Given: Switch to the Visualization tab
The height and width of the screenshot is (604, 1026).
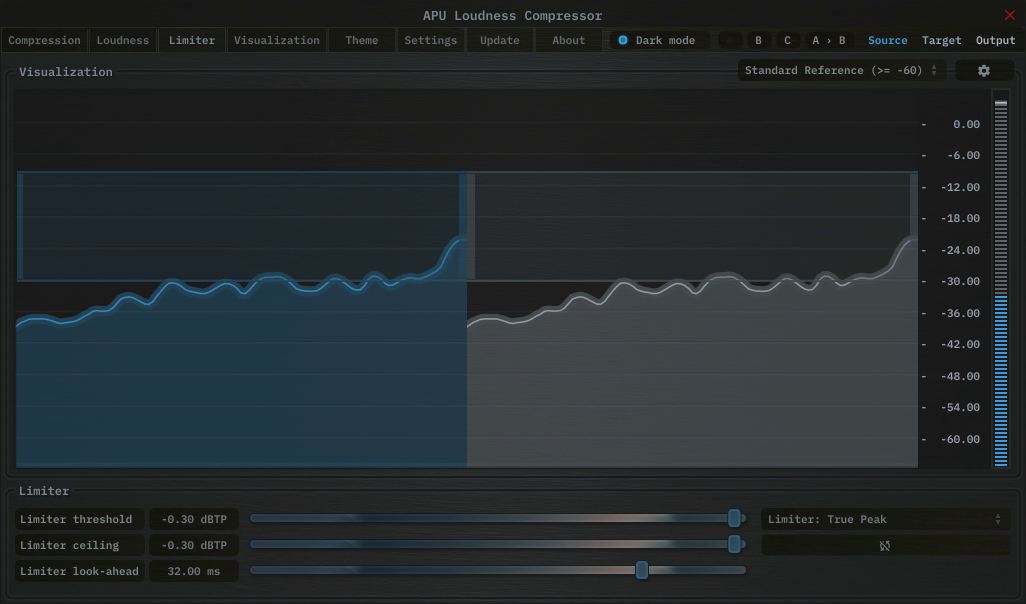Looking at the screenshot, I should tap(277, 40).
